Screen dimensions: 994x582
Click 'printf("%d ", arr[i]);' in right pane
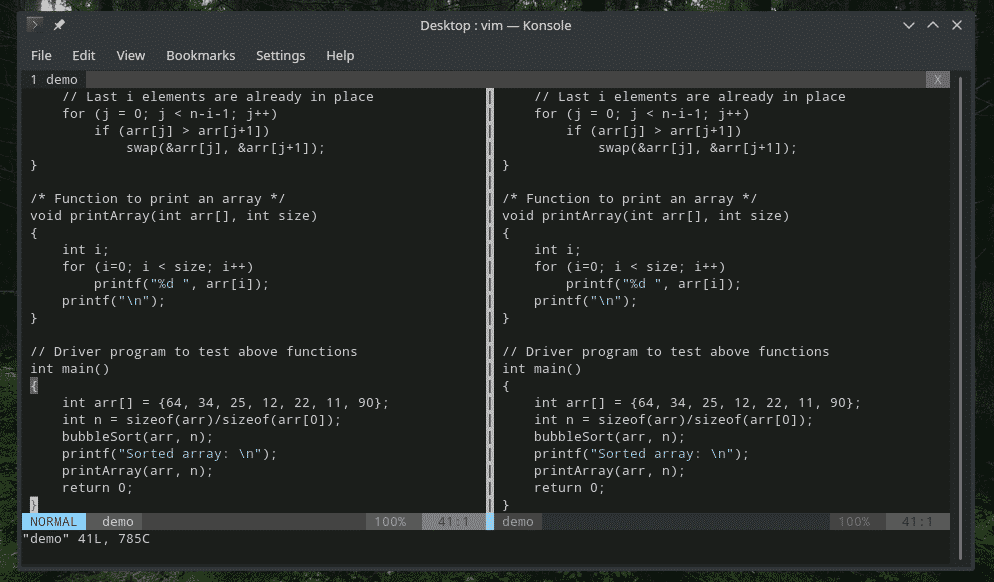653,284
